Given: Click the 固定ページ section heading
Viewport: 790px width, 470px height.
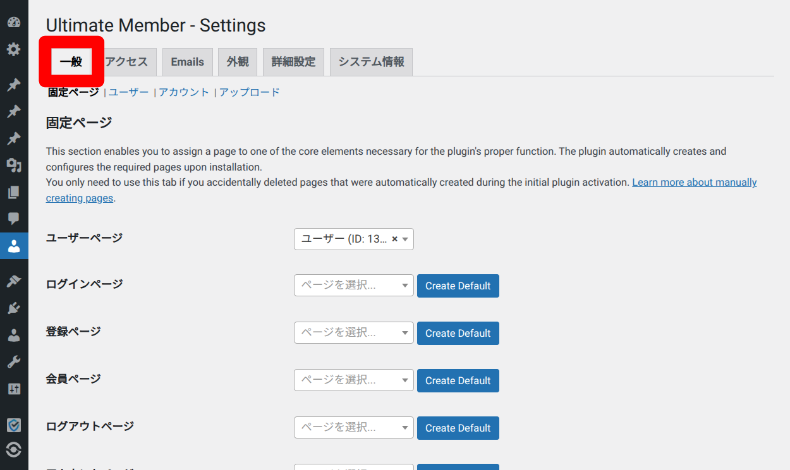Looking at the screenshot, I should click(79, 122).
